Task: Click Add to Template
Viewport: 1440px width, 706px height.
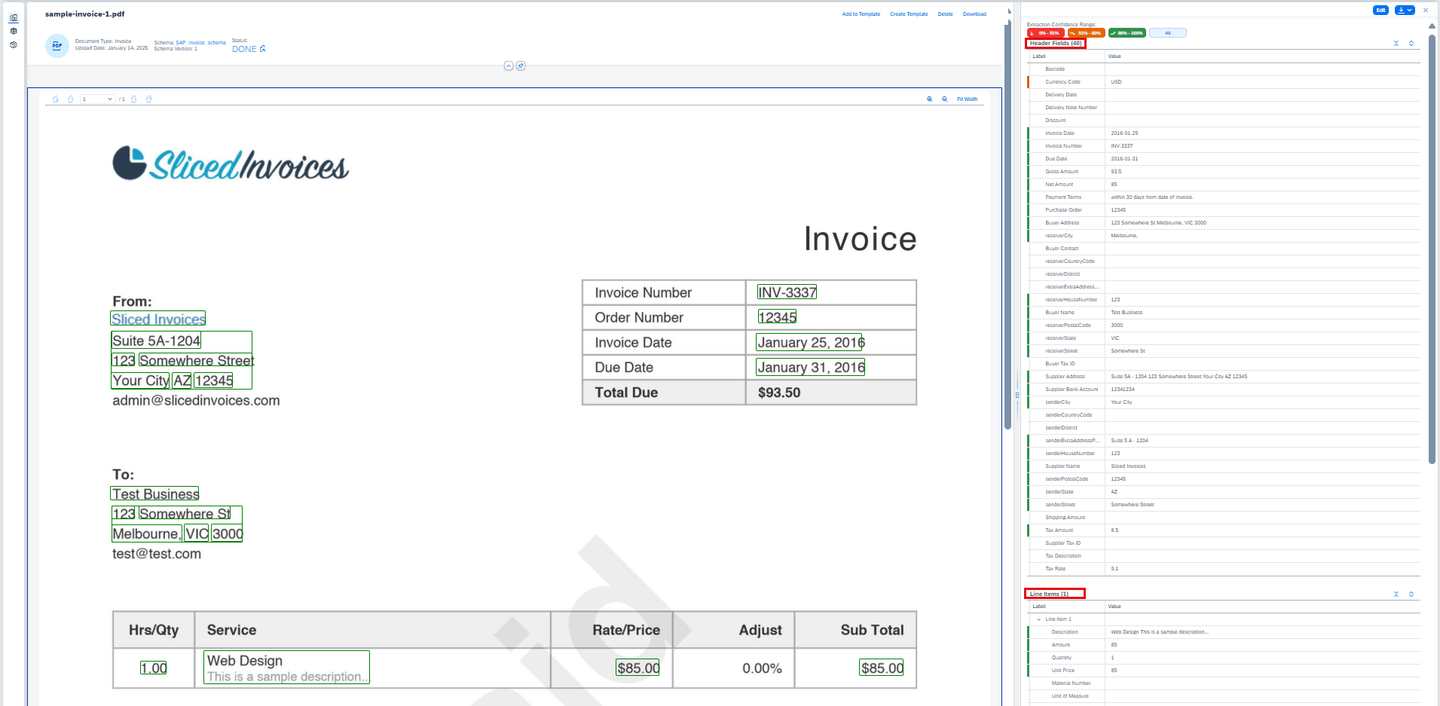Action: coord(861,14)
